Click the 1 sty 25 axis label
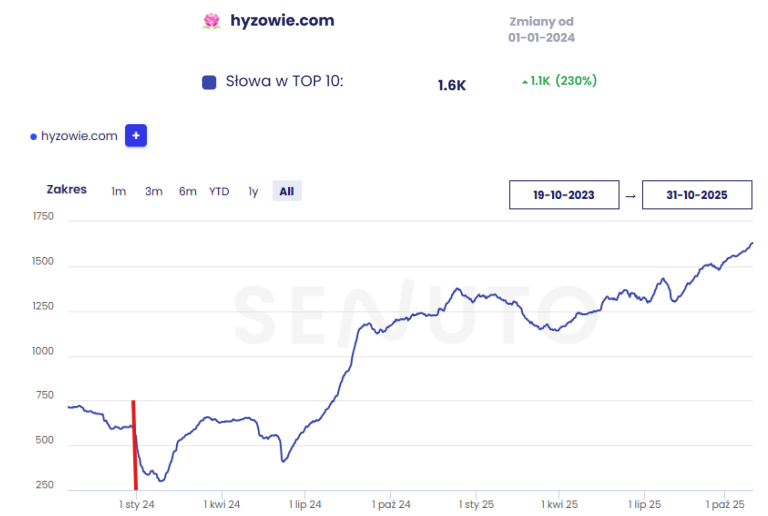Image resolution: width=768 pixels, height=516 pixels. 476,504
